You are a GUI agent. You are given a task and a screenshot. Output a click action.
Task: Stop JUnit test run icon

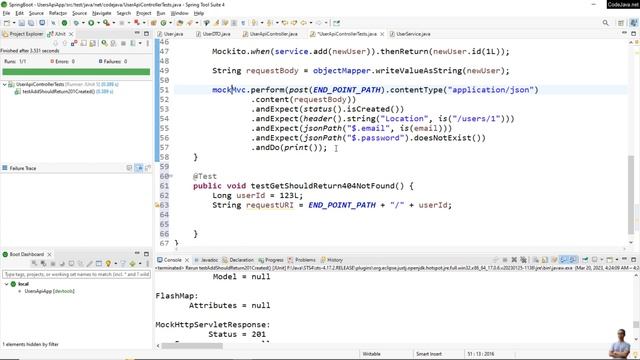[x=123, y=43]
